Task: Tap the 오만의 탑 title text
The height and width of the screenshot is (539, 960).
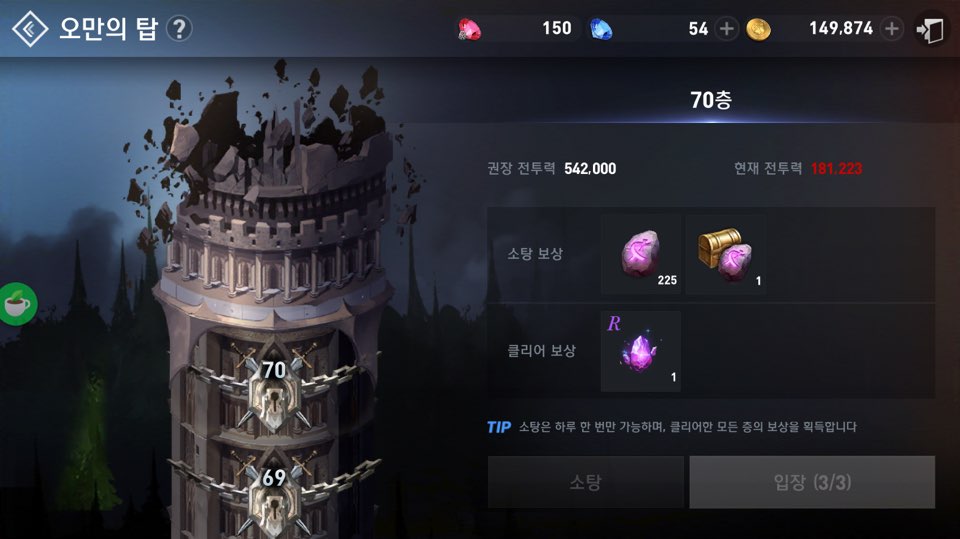Action: click(108, 29)
